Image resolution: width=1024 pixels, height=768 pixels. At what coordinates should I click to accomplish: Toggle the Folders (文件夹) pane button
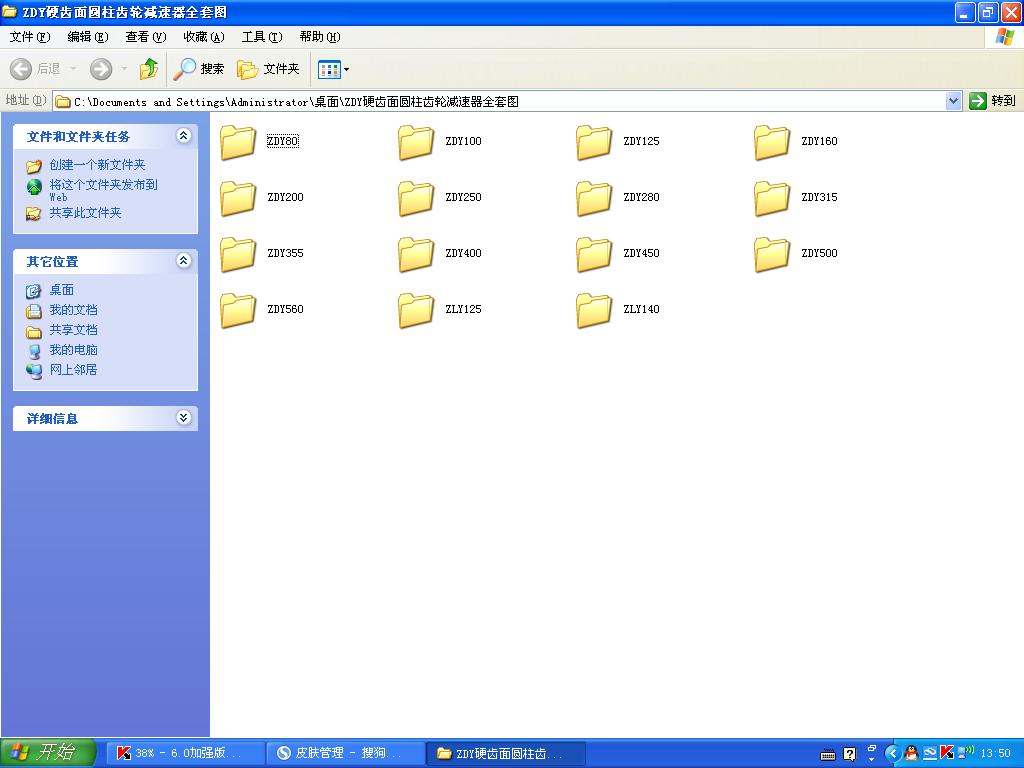click(x=268, y=69)
